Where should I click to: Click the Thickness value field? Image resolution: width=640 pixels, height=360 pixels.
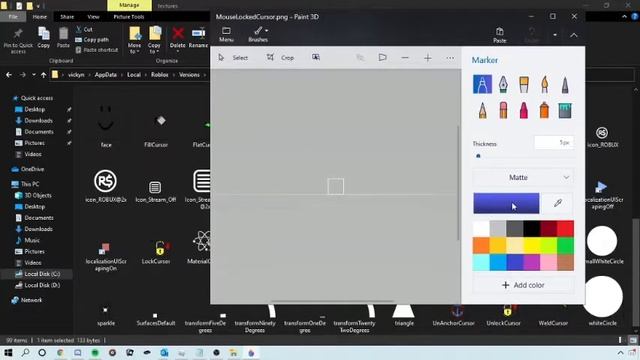coord(554,142)
